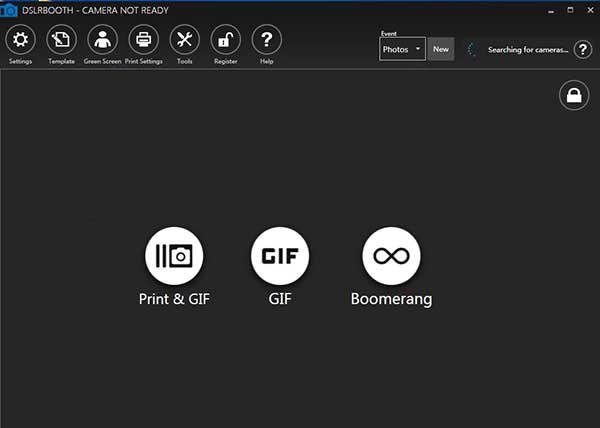Click the padlock lock screen icon
This screenshot has width=600, height=428.
coord(574,95)
